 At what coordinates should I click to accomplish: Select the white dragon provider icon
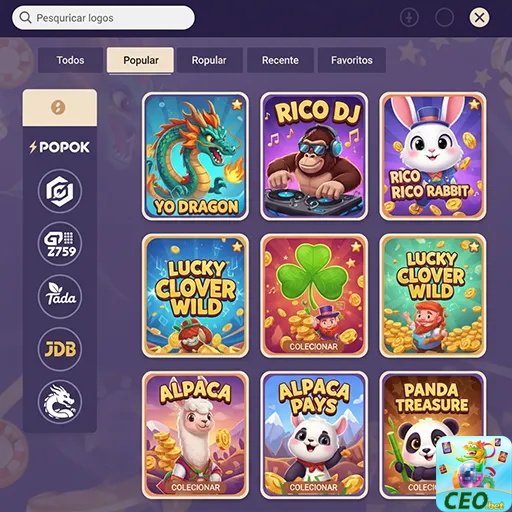click(60, 402)
